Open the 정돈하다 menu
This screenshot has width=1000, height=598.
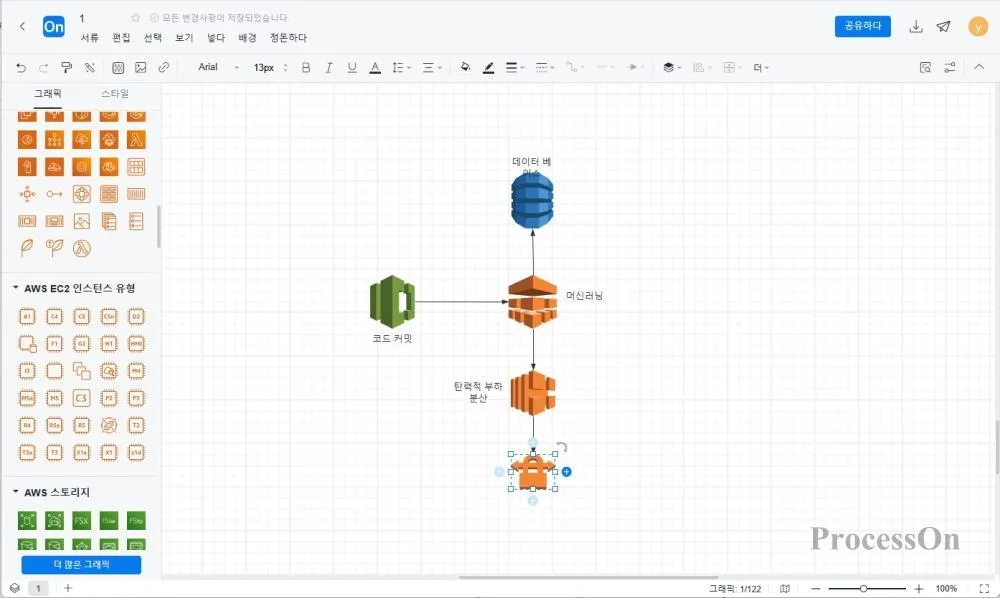point(288,38)
